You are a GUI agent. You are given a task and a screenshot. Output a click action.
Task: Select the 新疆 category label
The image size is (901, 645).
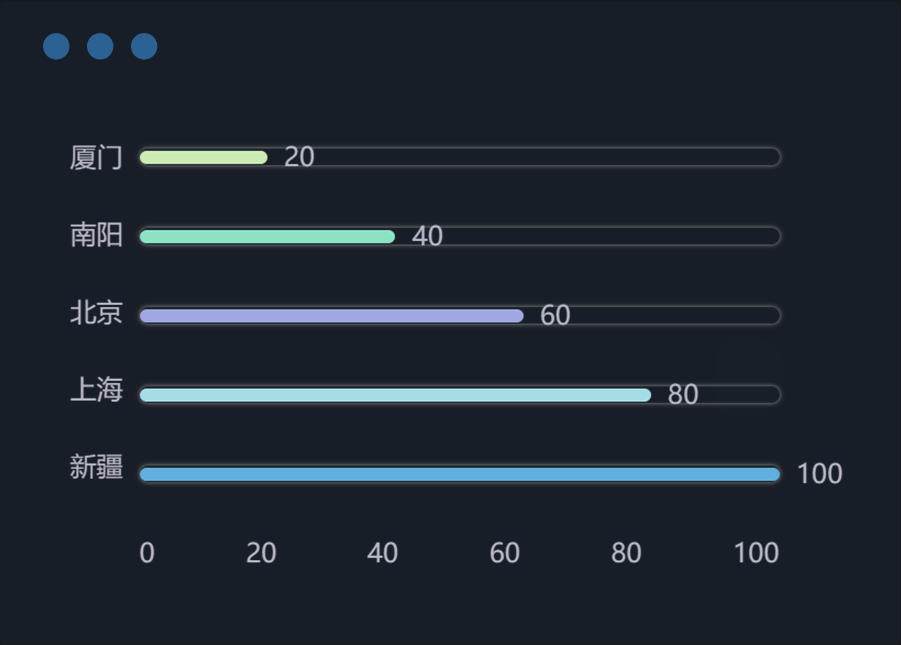(x=96, y=467)
